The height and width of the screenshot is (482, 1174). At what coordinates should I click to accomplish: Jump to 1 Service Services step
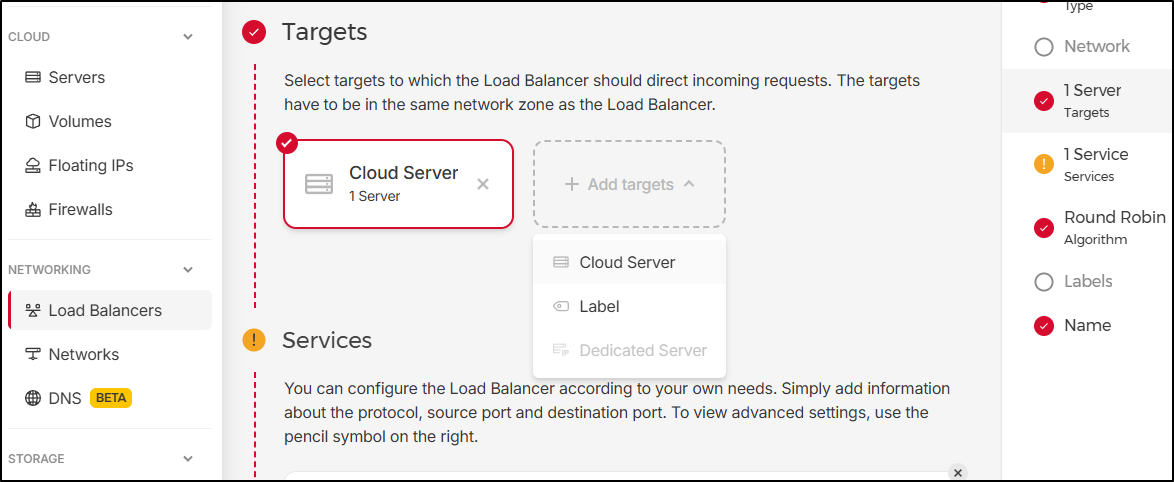point(1095,164)
